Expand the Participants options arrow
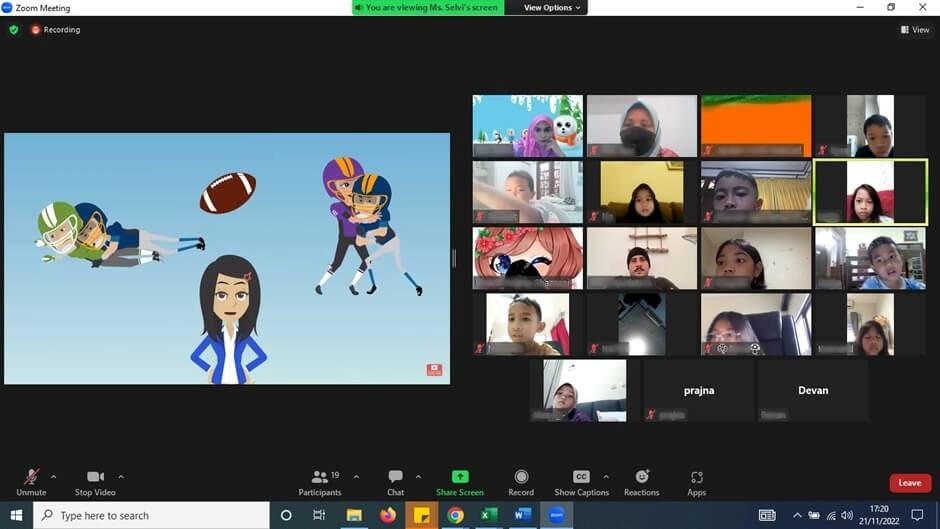 pos(356,476)
